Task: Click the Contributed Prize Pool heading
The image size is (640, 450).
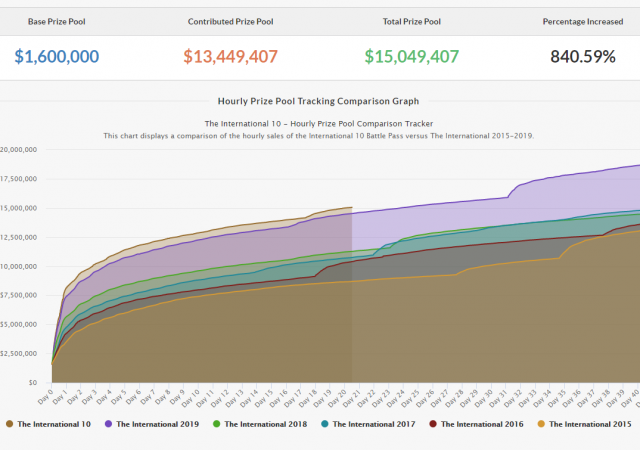Action: pos(232,21)
